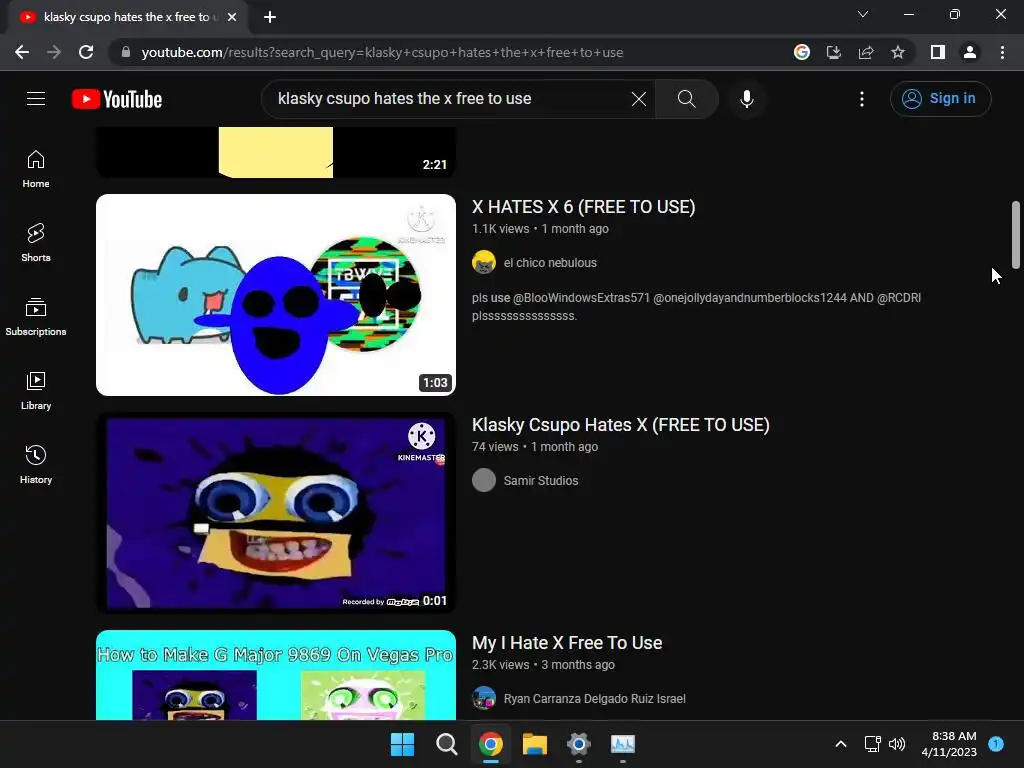Click the YouTube logo

[117, 99]
